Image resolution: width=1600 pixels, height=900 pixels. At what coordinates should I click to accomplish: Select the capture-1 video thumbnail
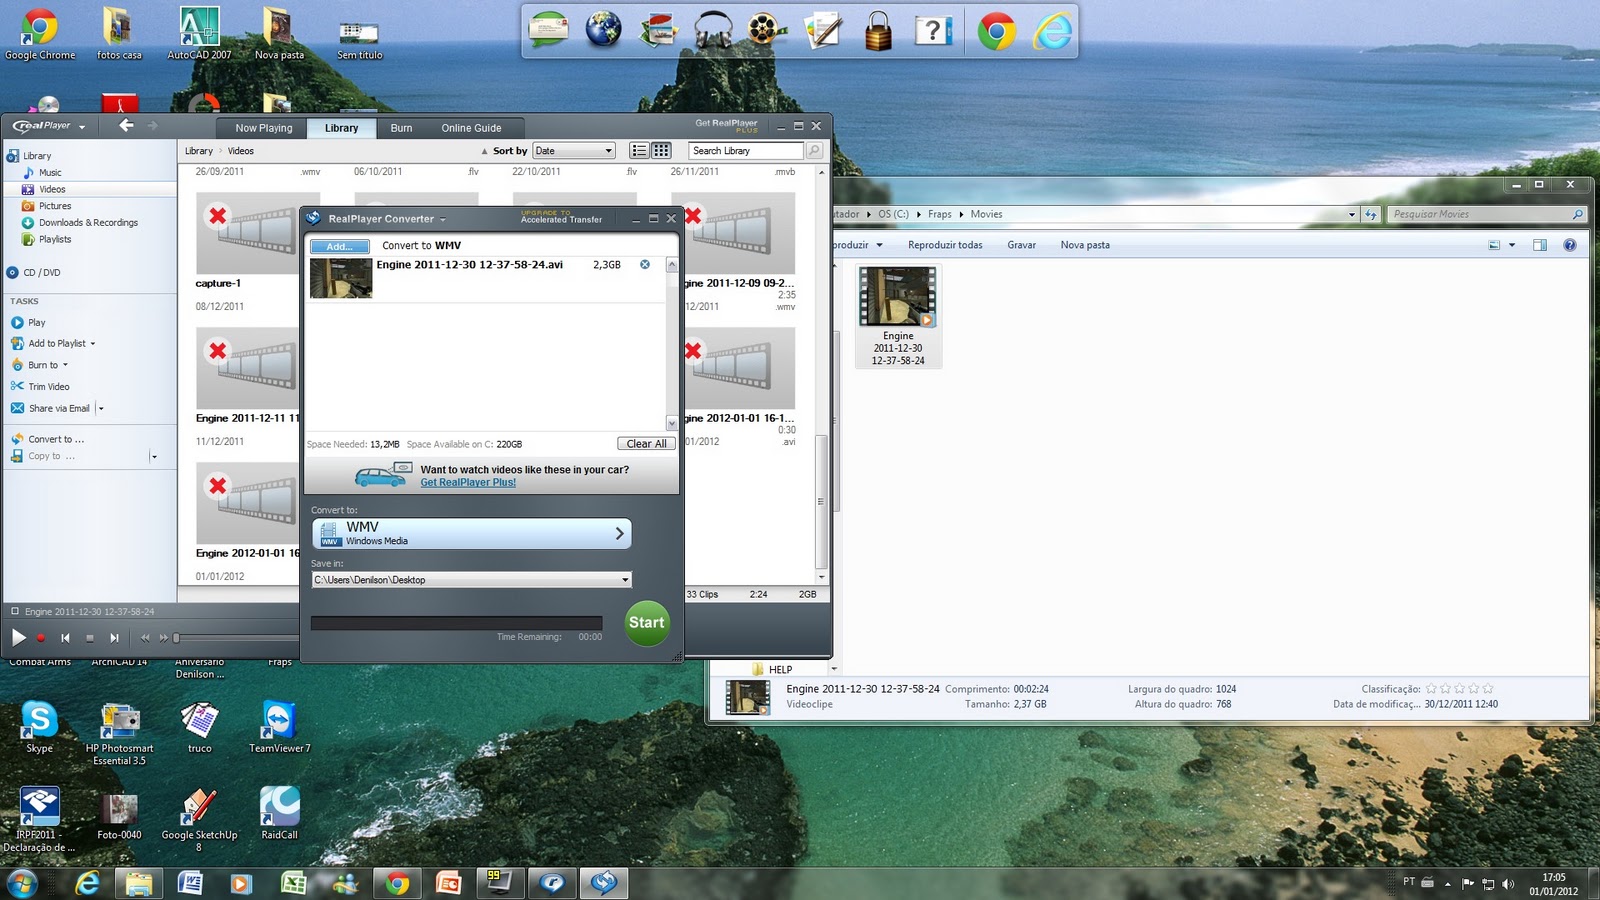[258, 232]
